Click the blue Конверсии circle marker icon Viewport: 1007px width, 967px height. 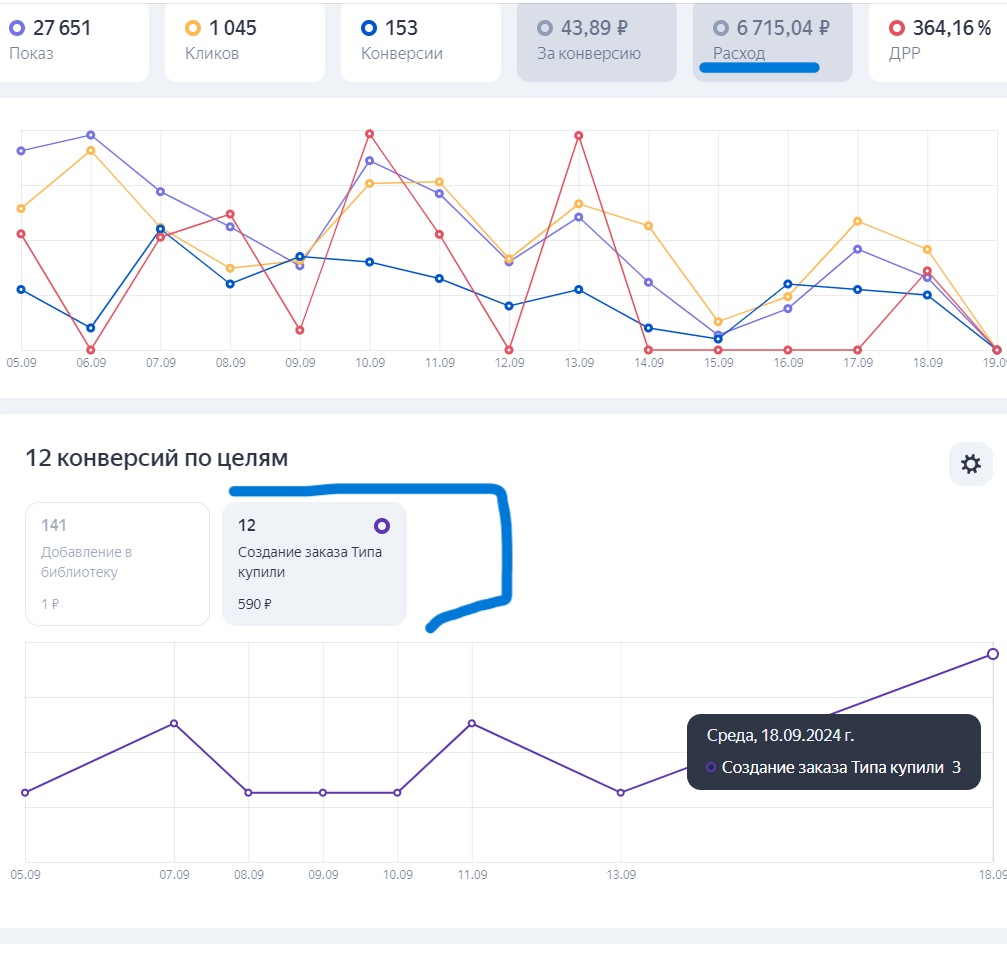tap(369, 28)
